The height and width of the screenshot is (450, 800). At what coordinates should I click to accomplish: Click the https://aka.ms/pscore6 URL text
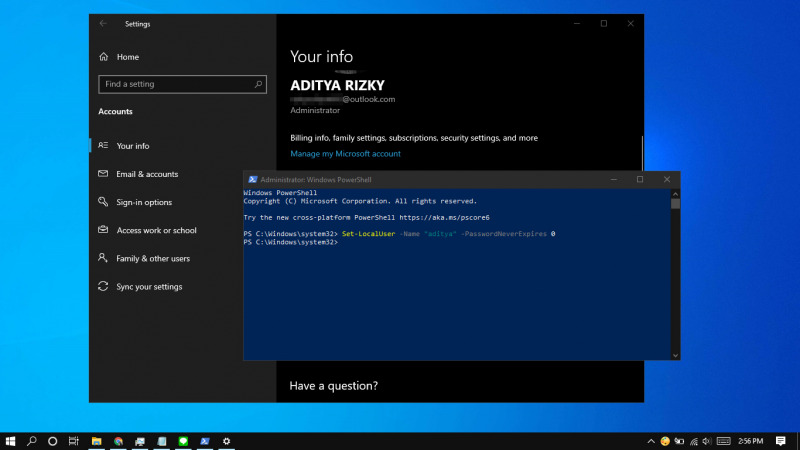point(444,217)
